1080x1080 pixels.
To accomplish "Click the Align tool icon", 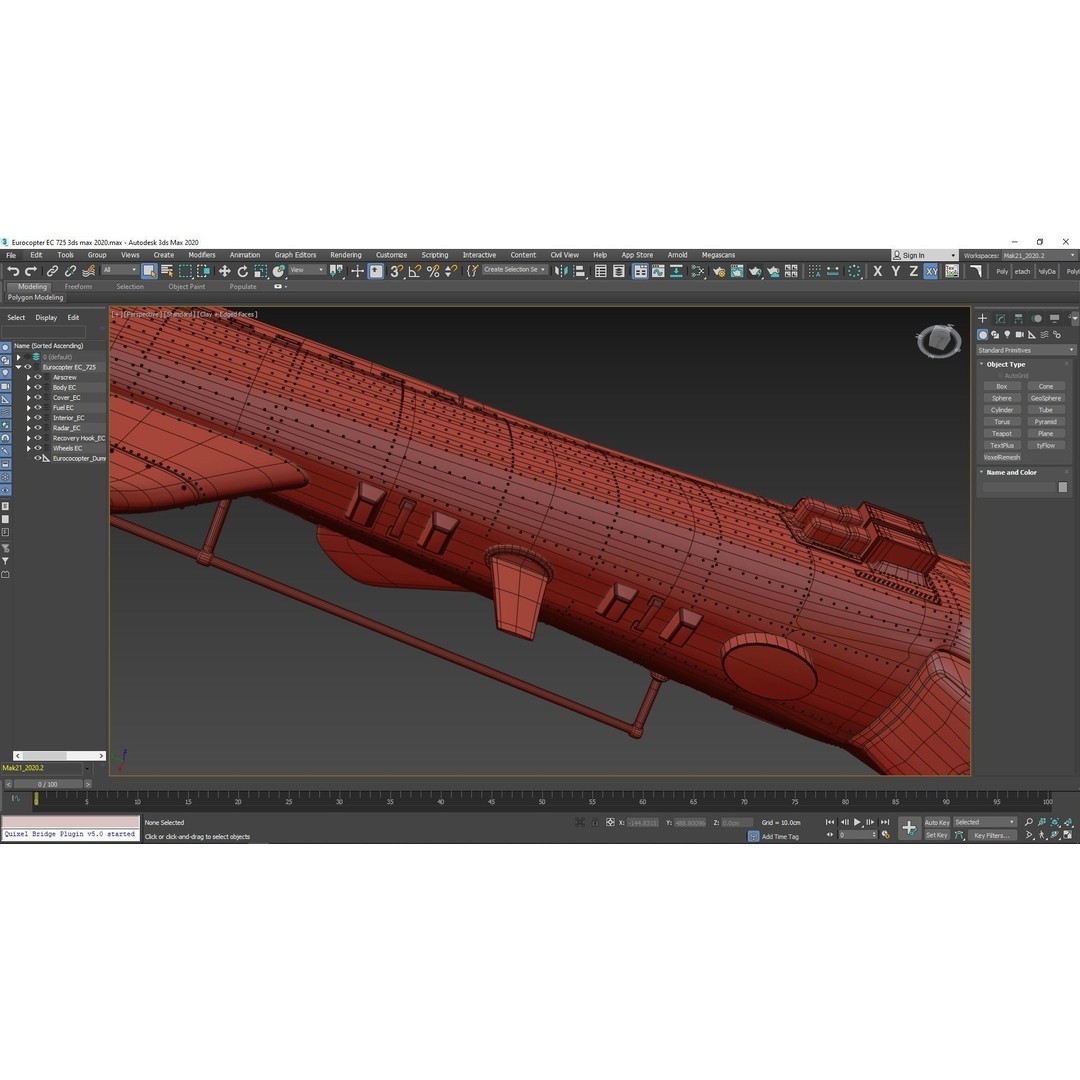I will coord(579,271).
